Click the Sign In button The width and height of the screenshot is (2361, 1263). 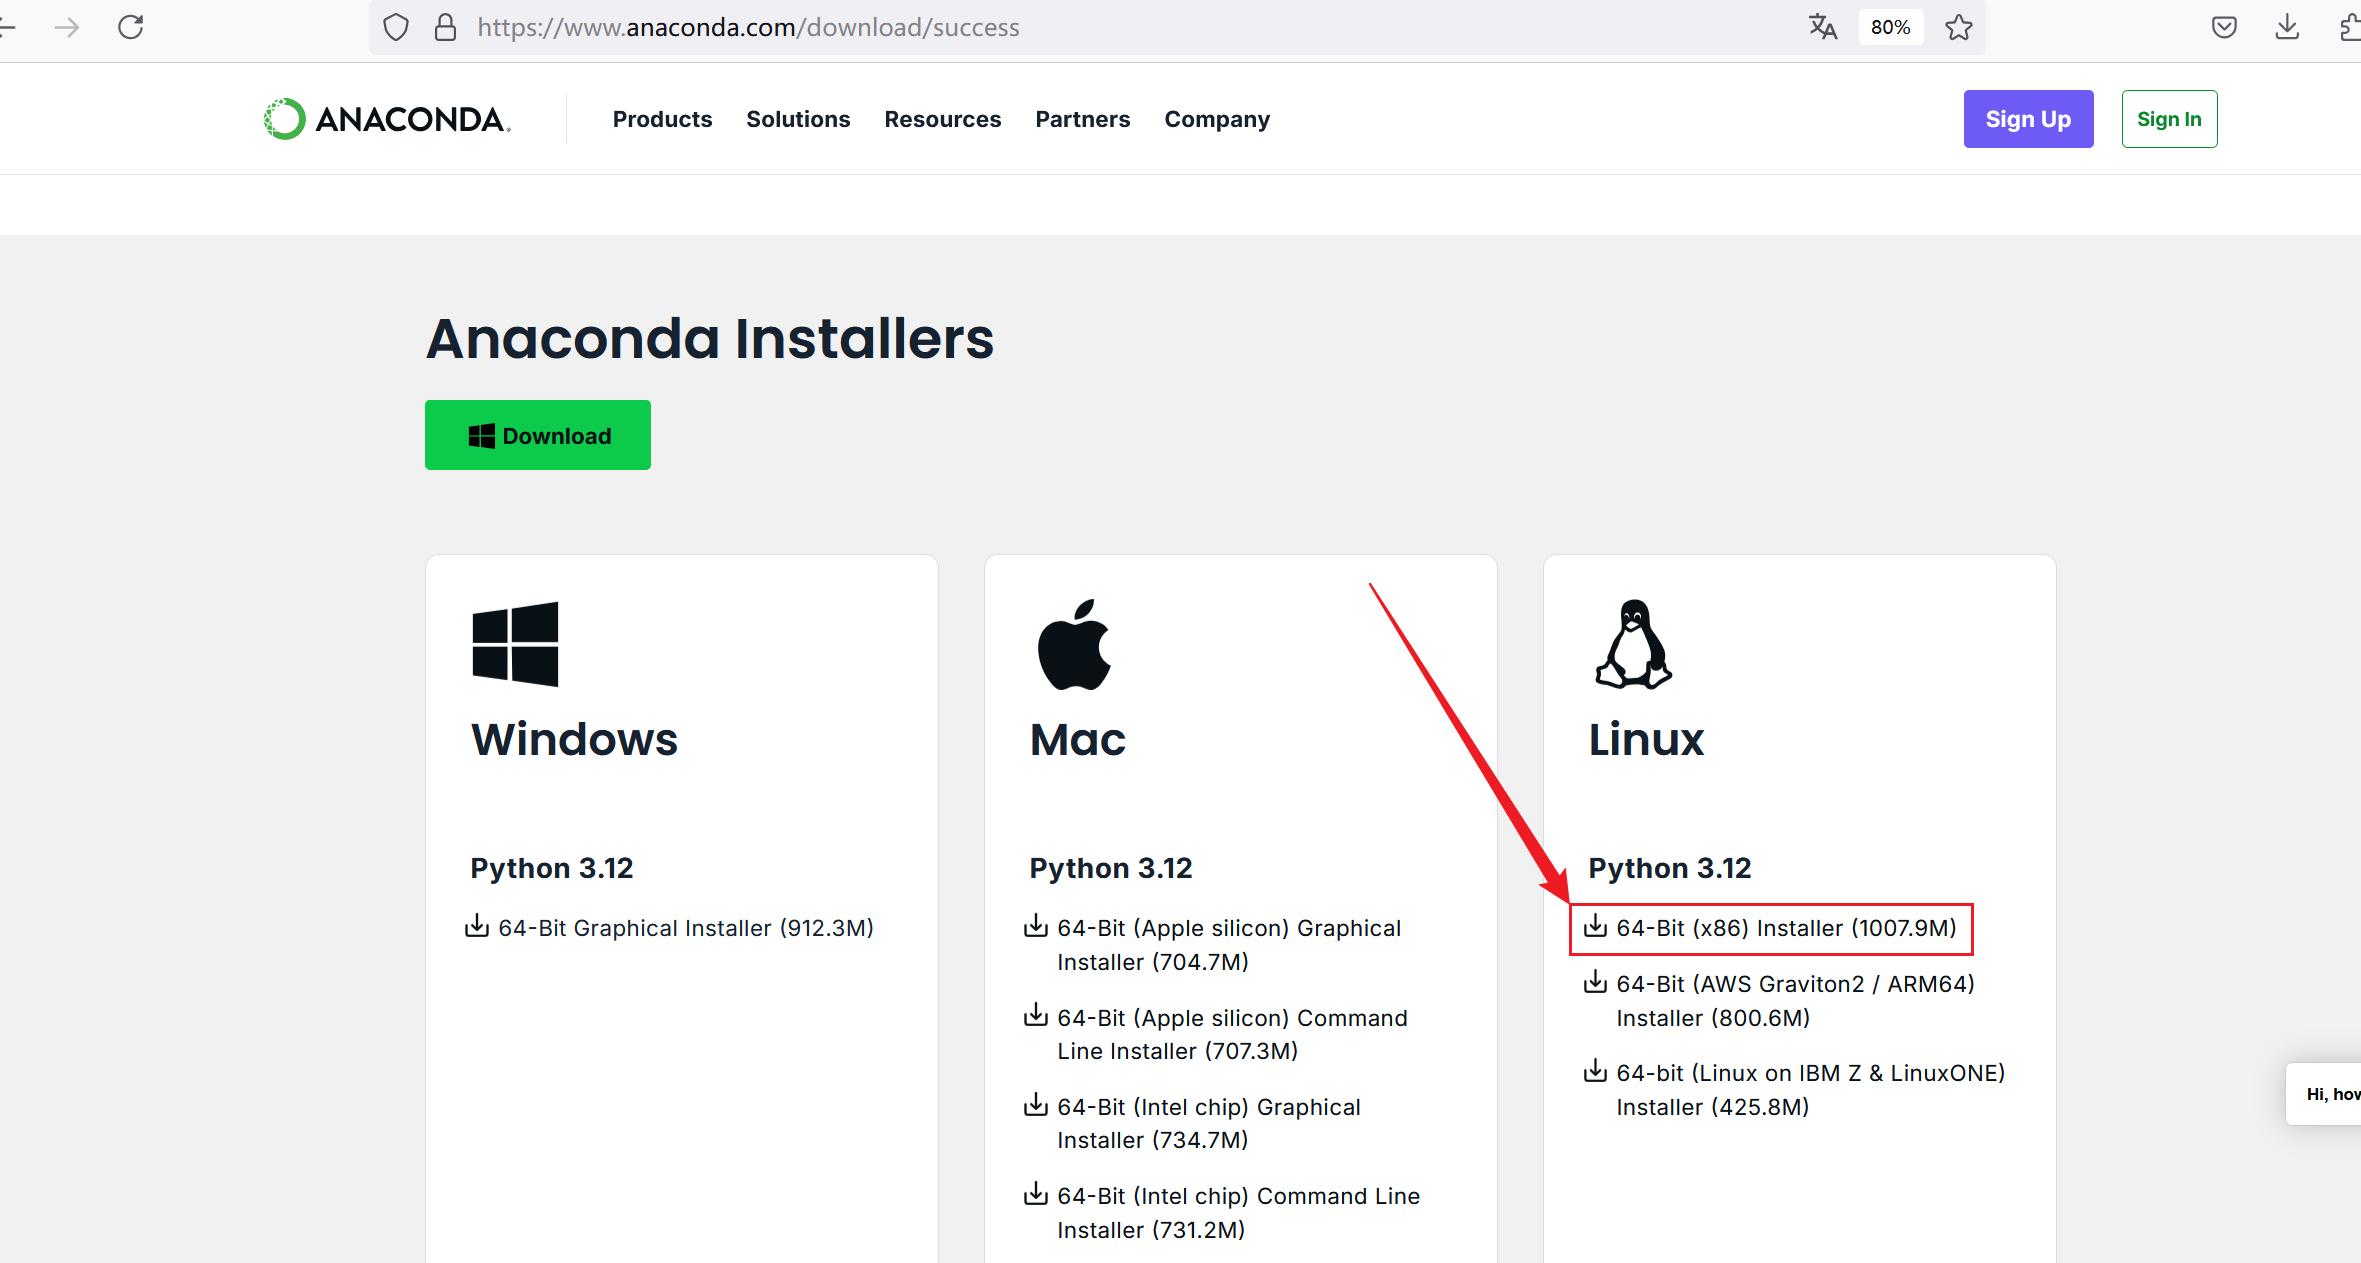2169,119
